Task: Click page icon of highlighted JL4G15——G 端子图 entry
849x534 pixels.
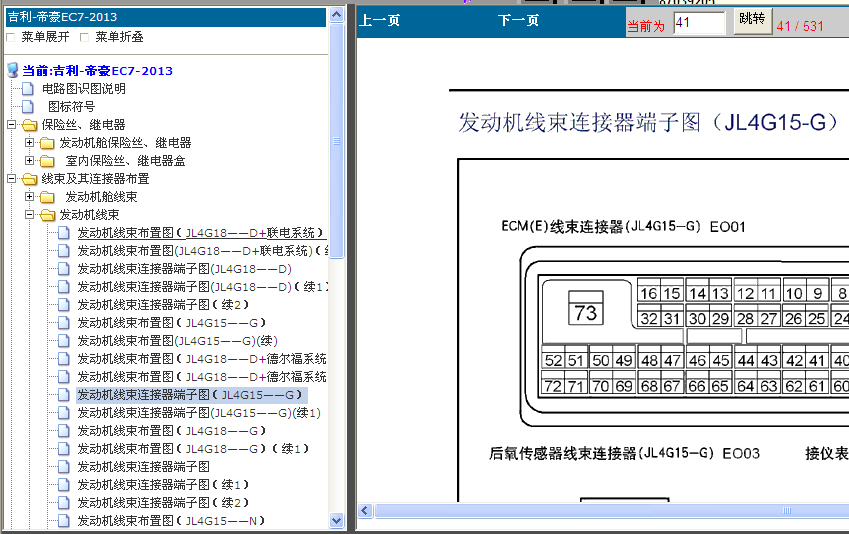Action: pos(64,395)
